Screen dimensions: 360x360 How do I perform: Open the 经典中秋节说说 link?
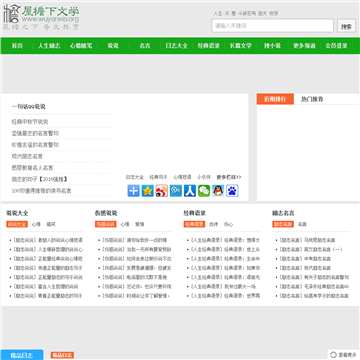pyautogui.click(x=30, y=122)
